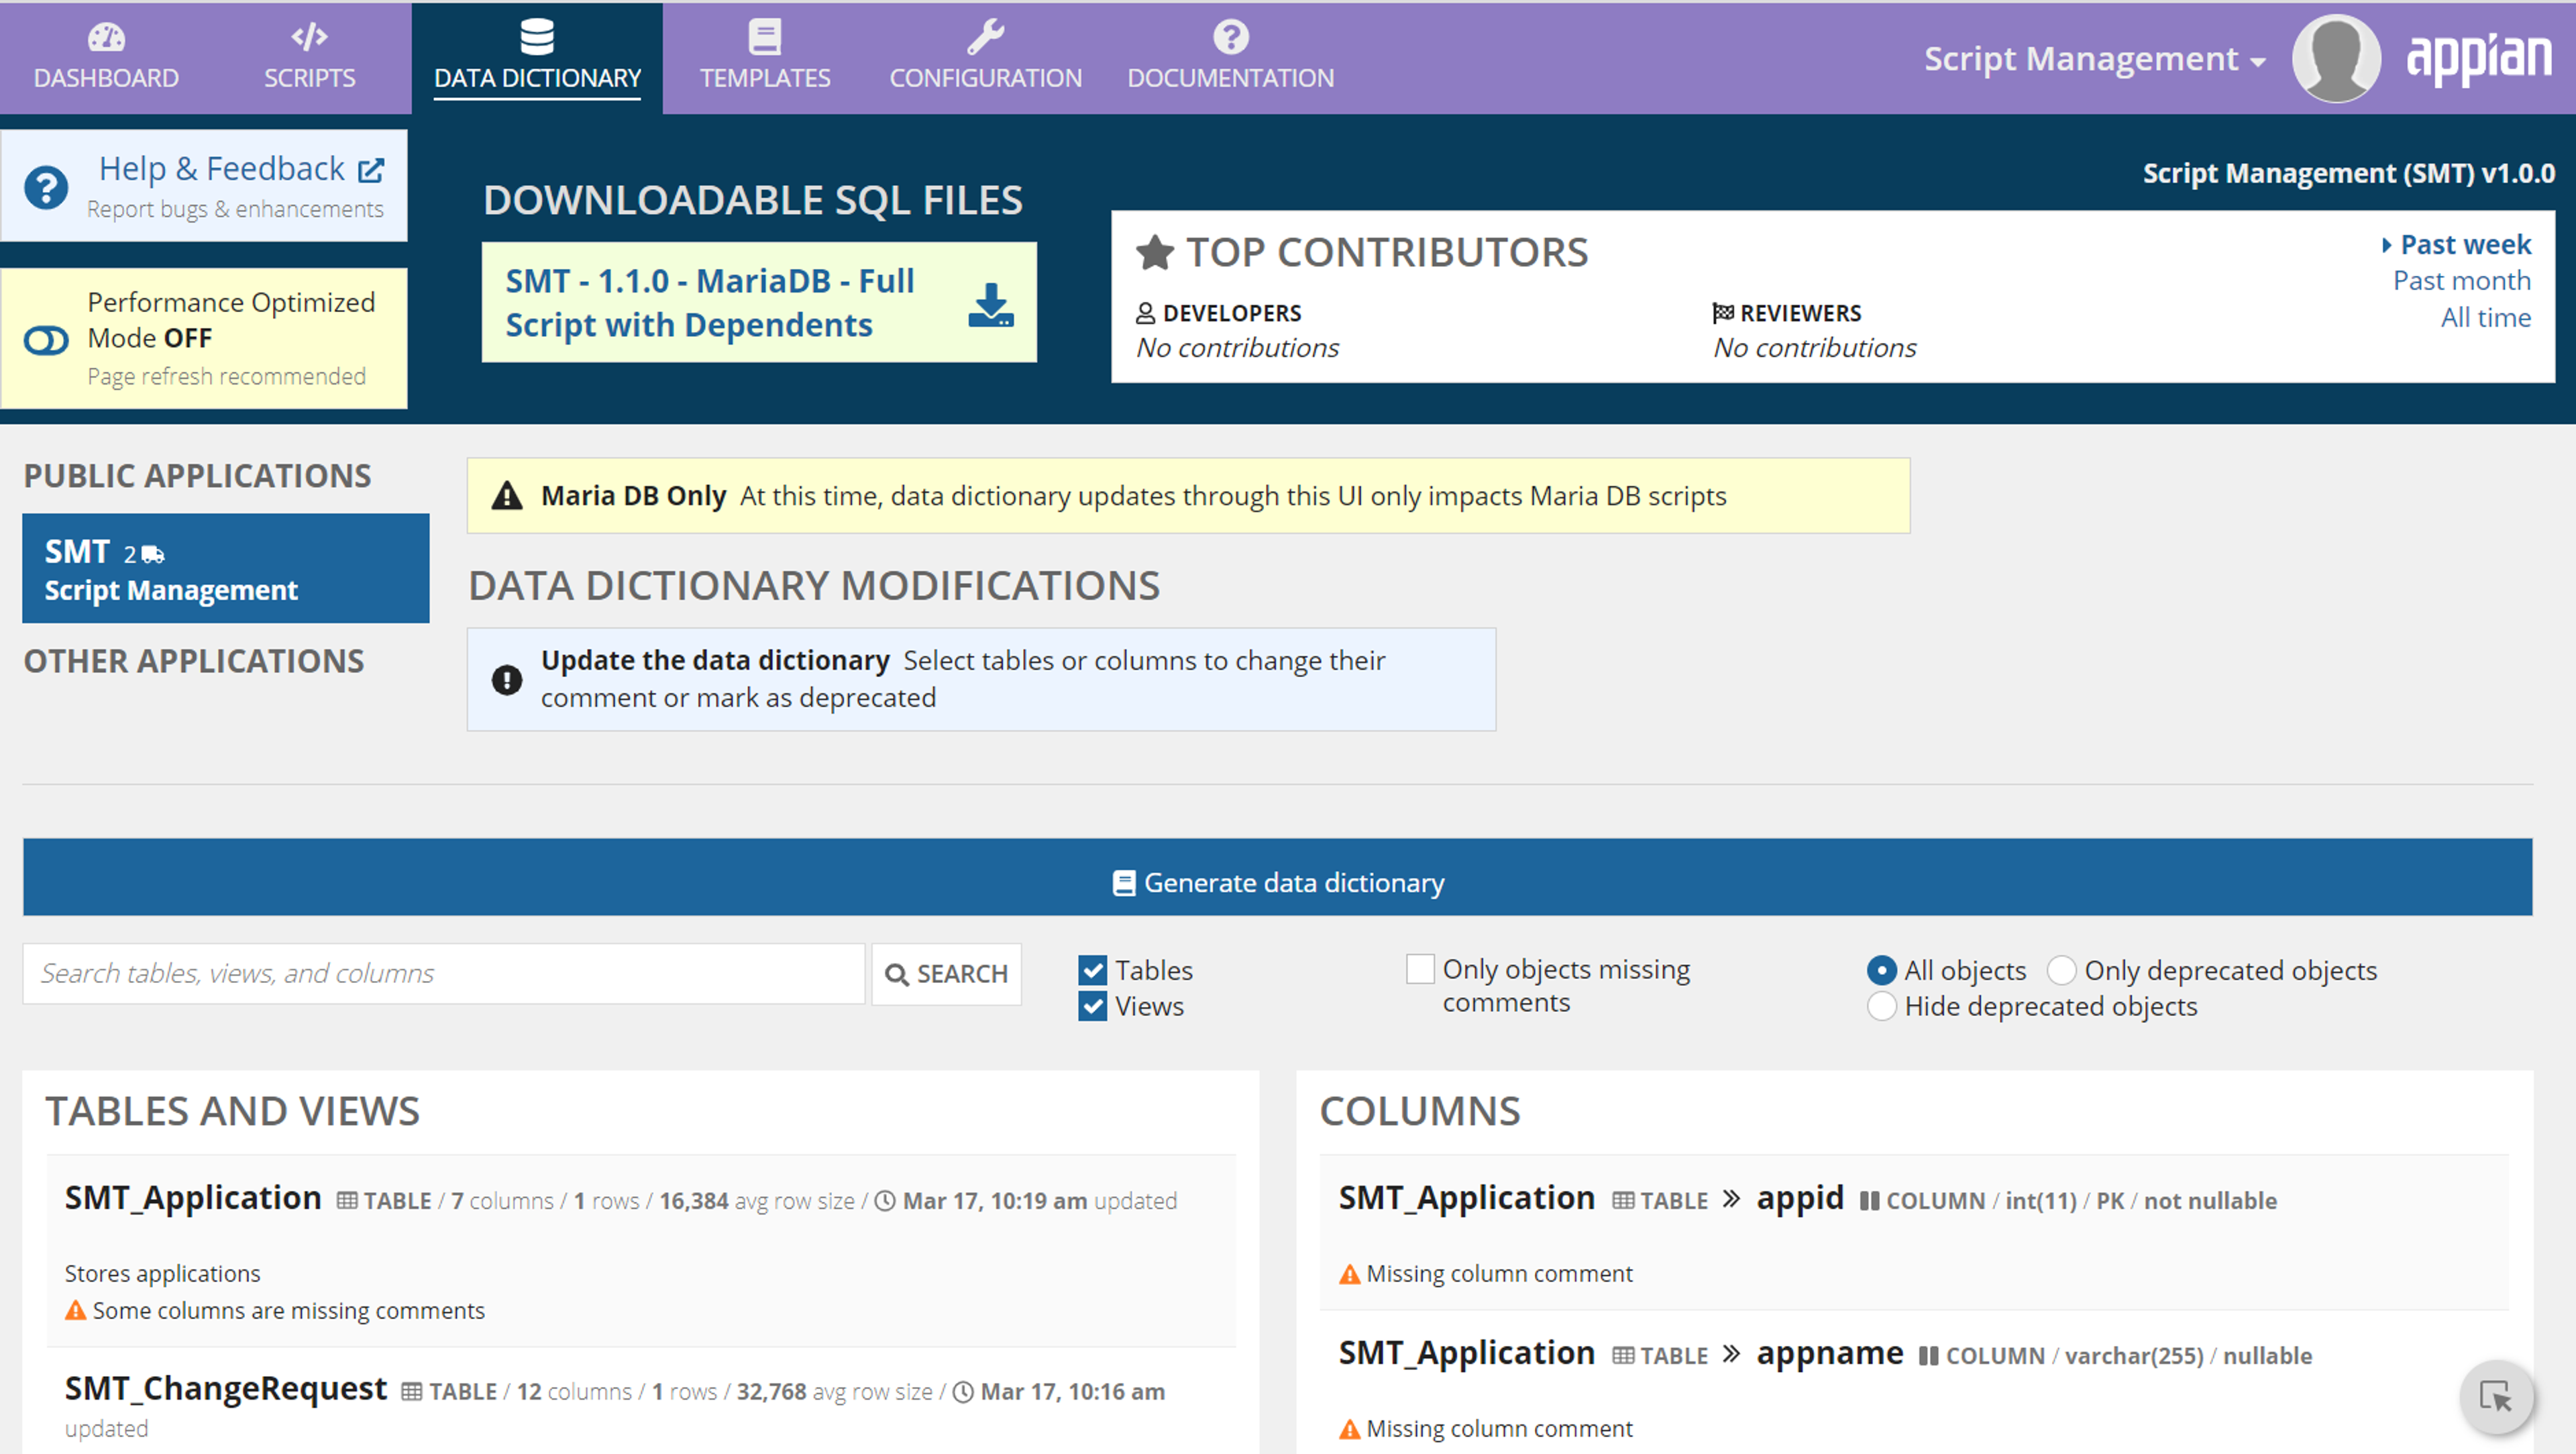Switch to the Documentation tab
This screenshot has width=2576, height=1454.
1230,58
